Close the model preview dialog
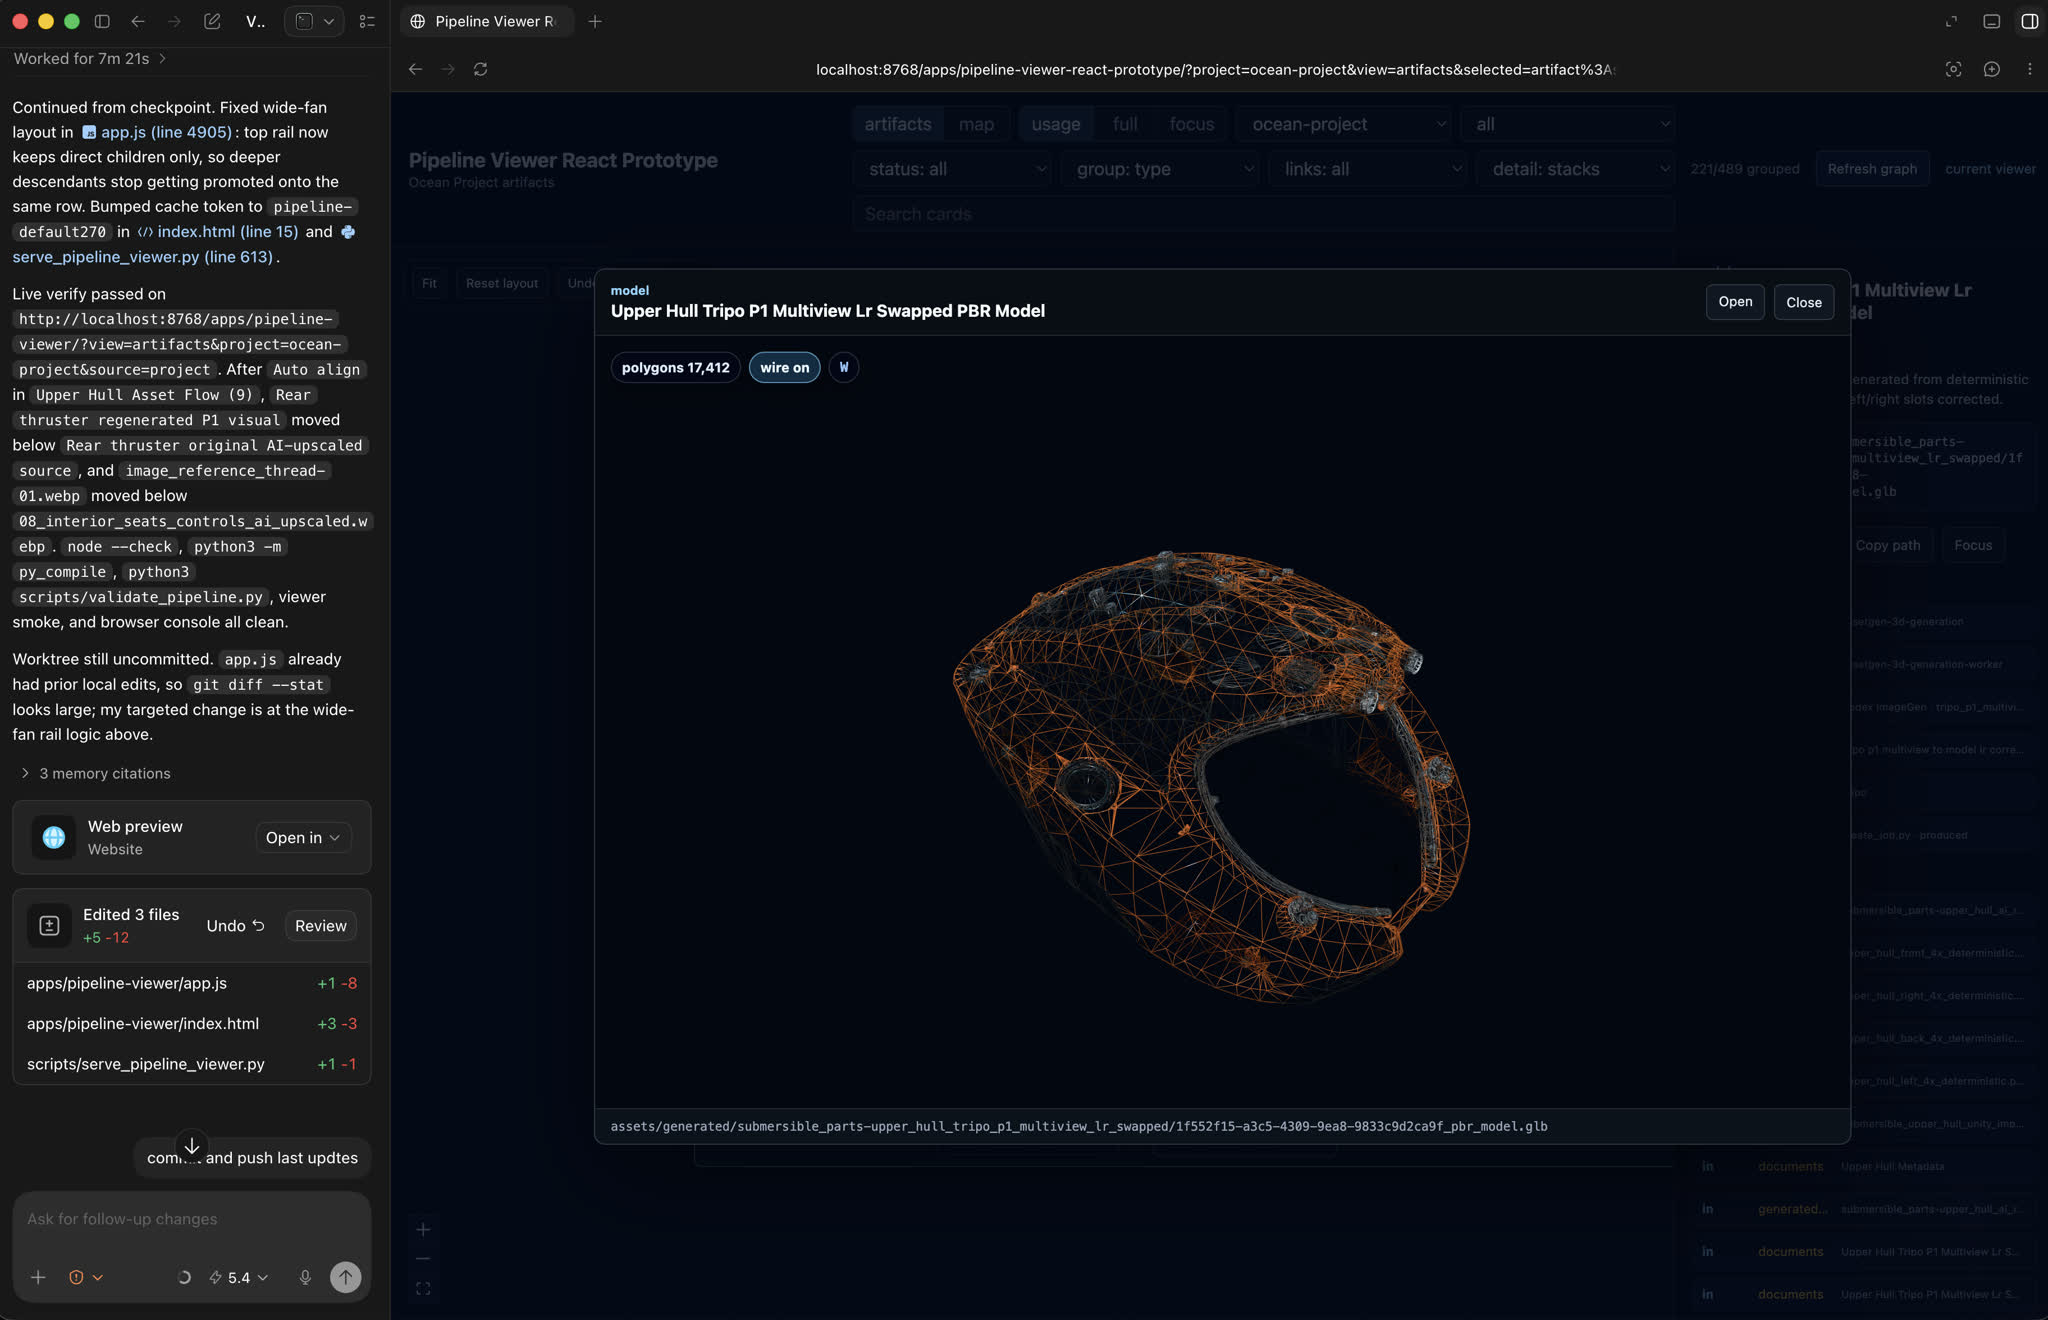Viewport: 2048px width, 1320px height. (x=1803, y=302)
